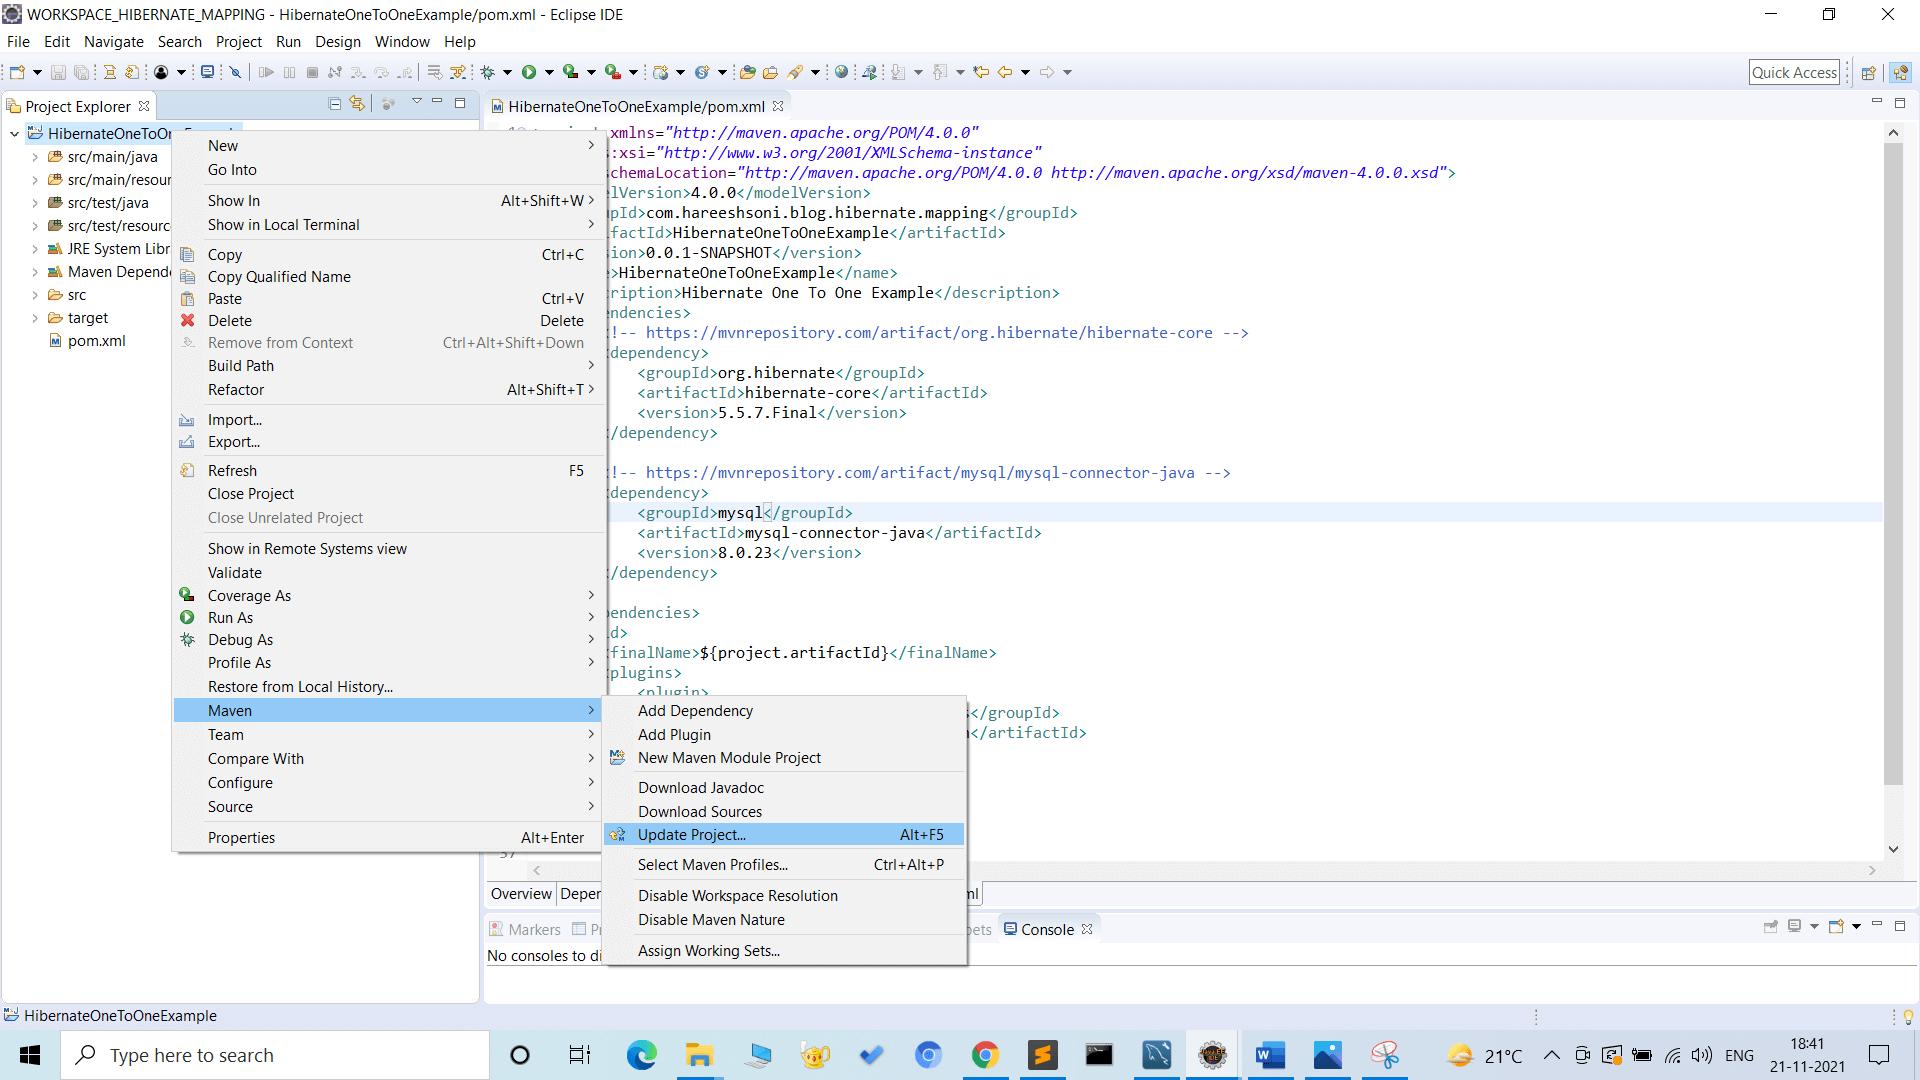
Task: Click the editor scroll-down arrow
Action: click(x=1893, y=849)
